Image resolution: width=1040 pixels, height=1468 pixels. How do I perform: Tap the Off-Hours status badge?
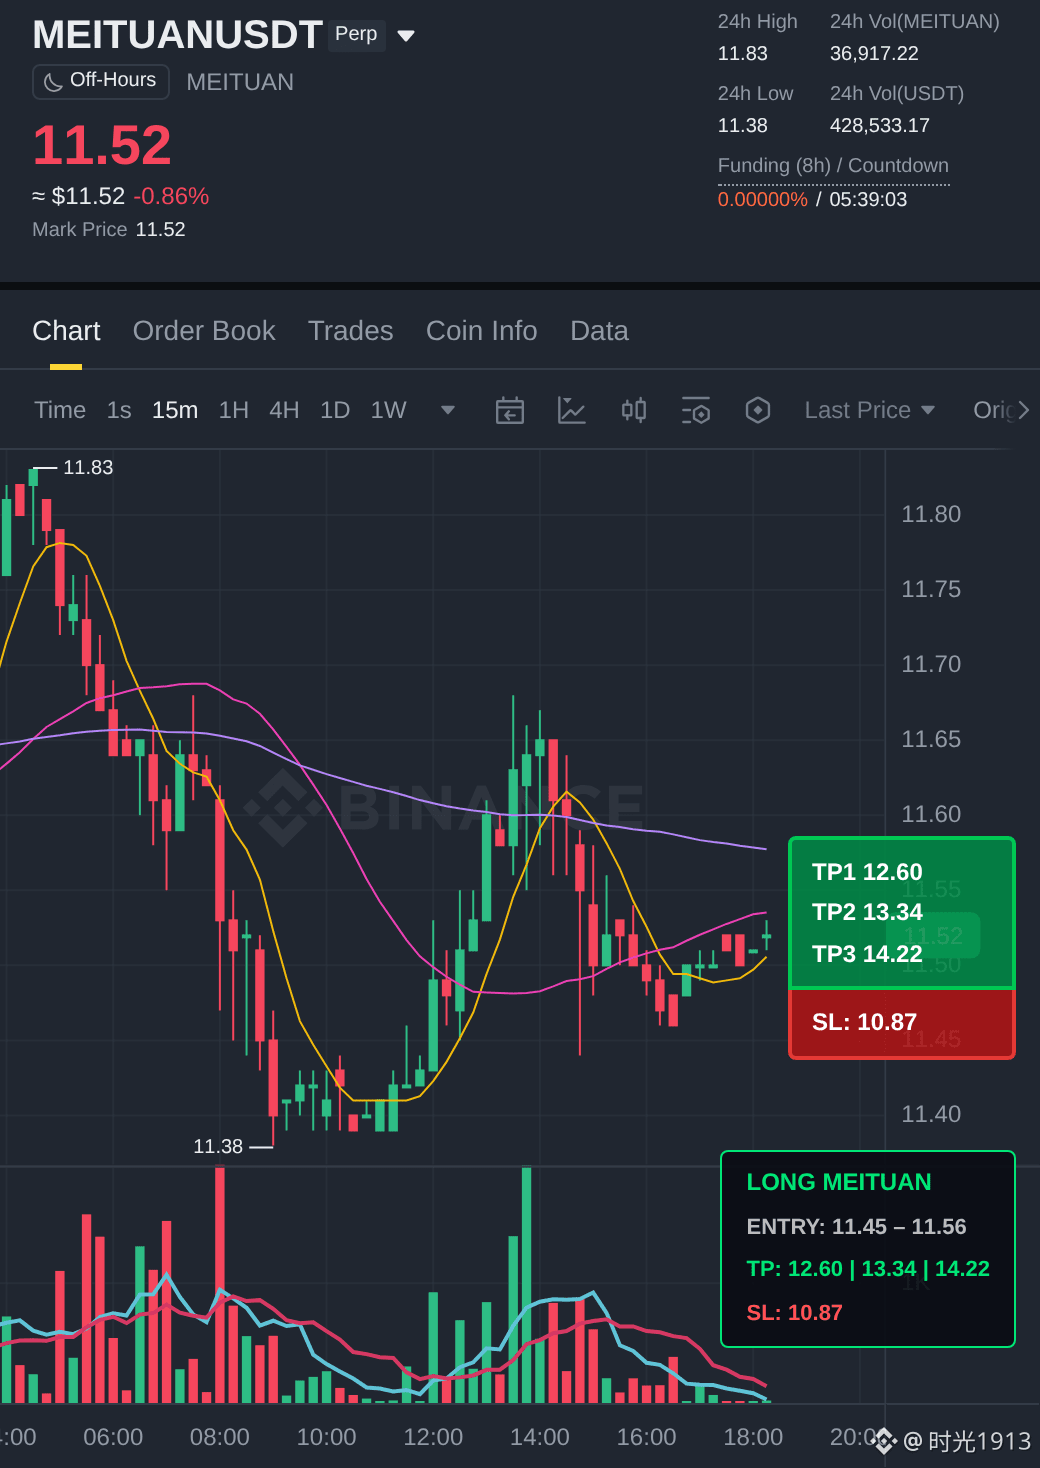[x=100, y=81]
